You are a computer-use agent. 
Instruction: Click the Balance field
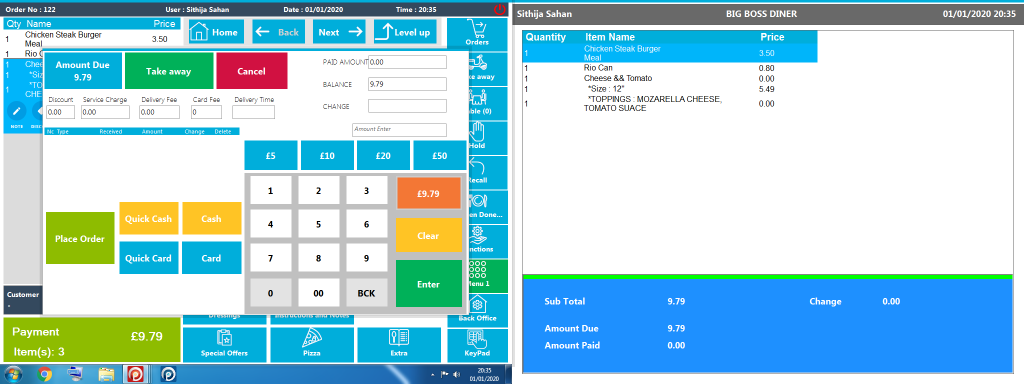[407, 84]
